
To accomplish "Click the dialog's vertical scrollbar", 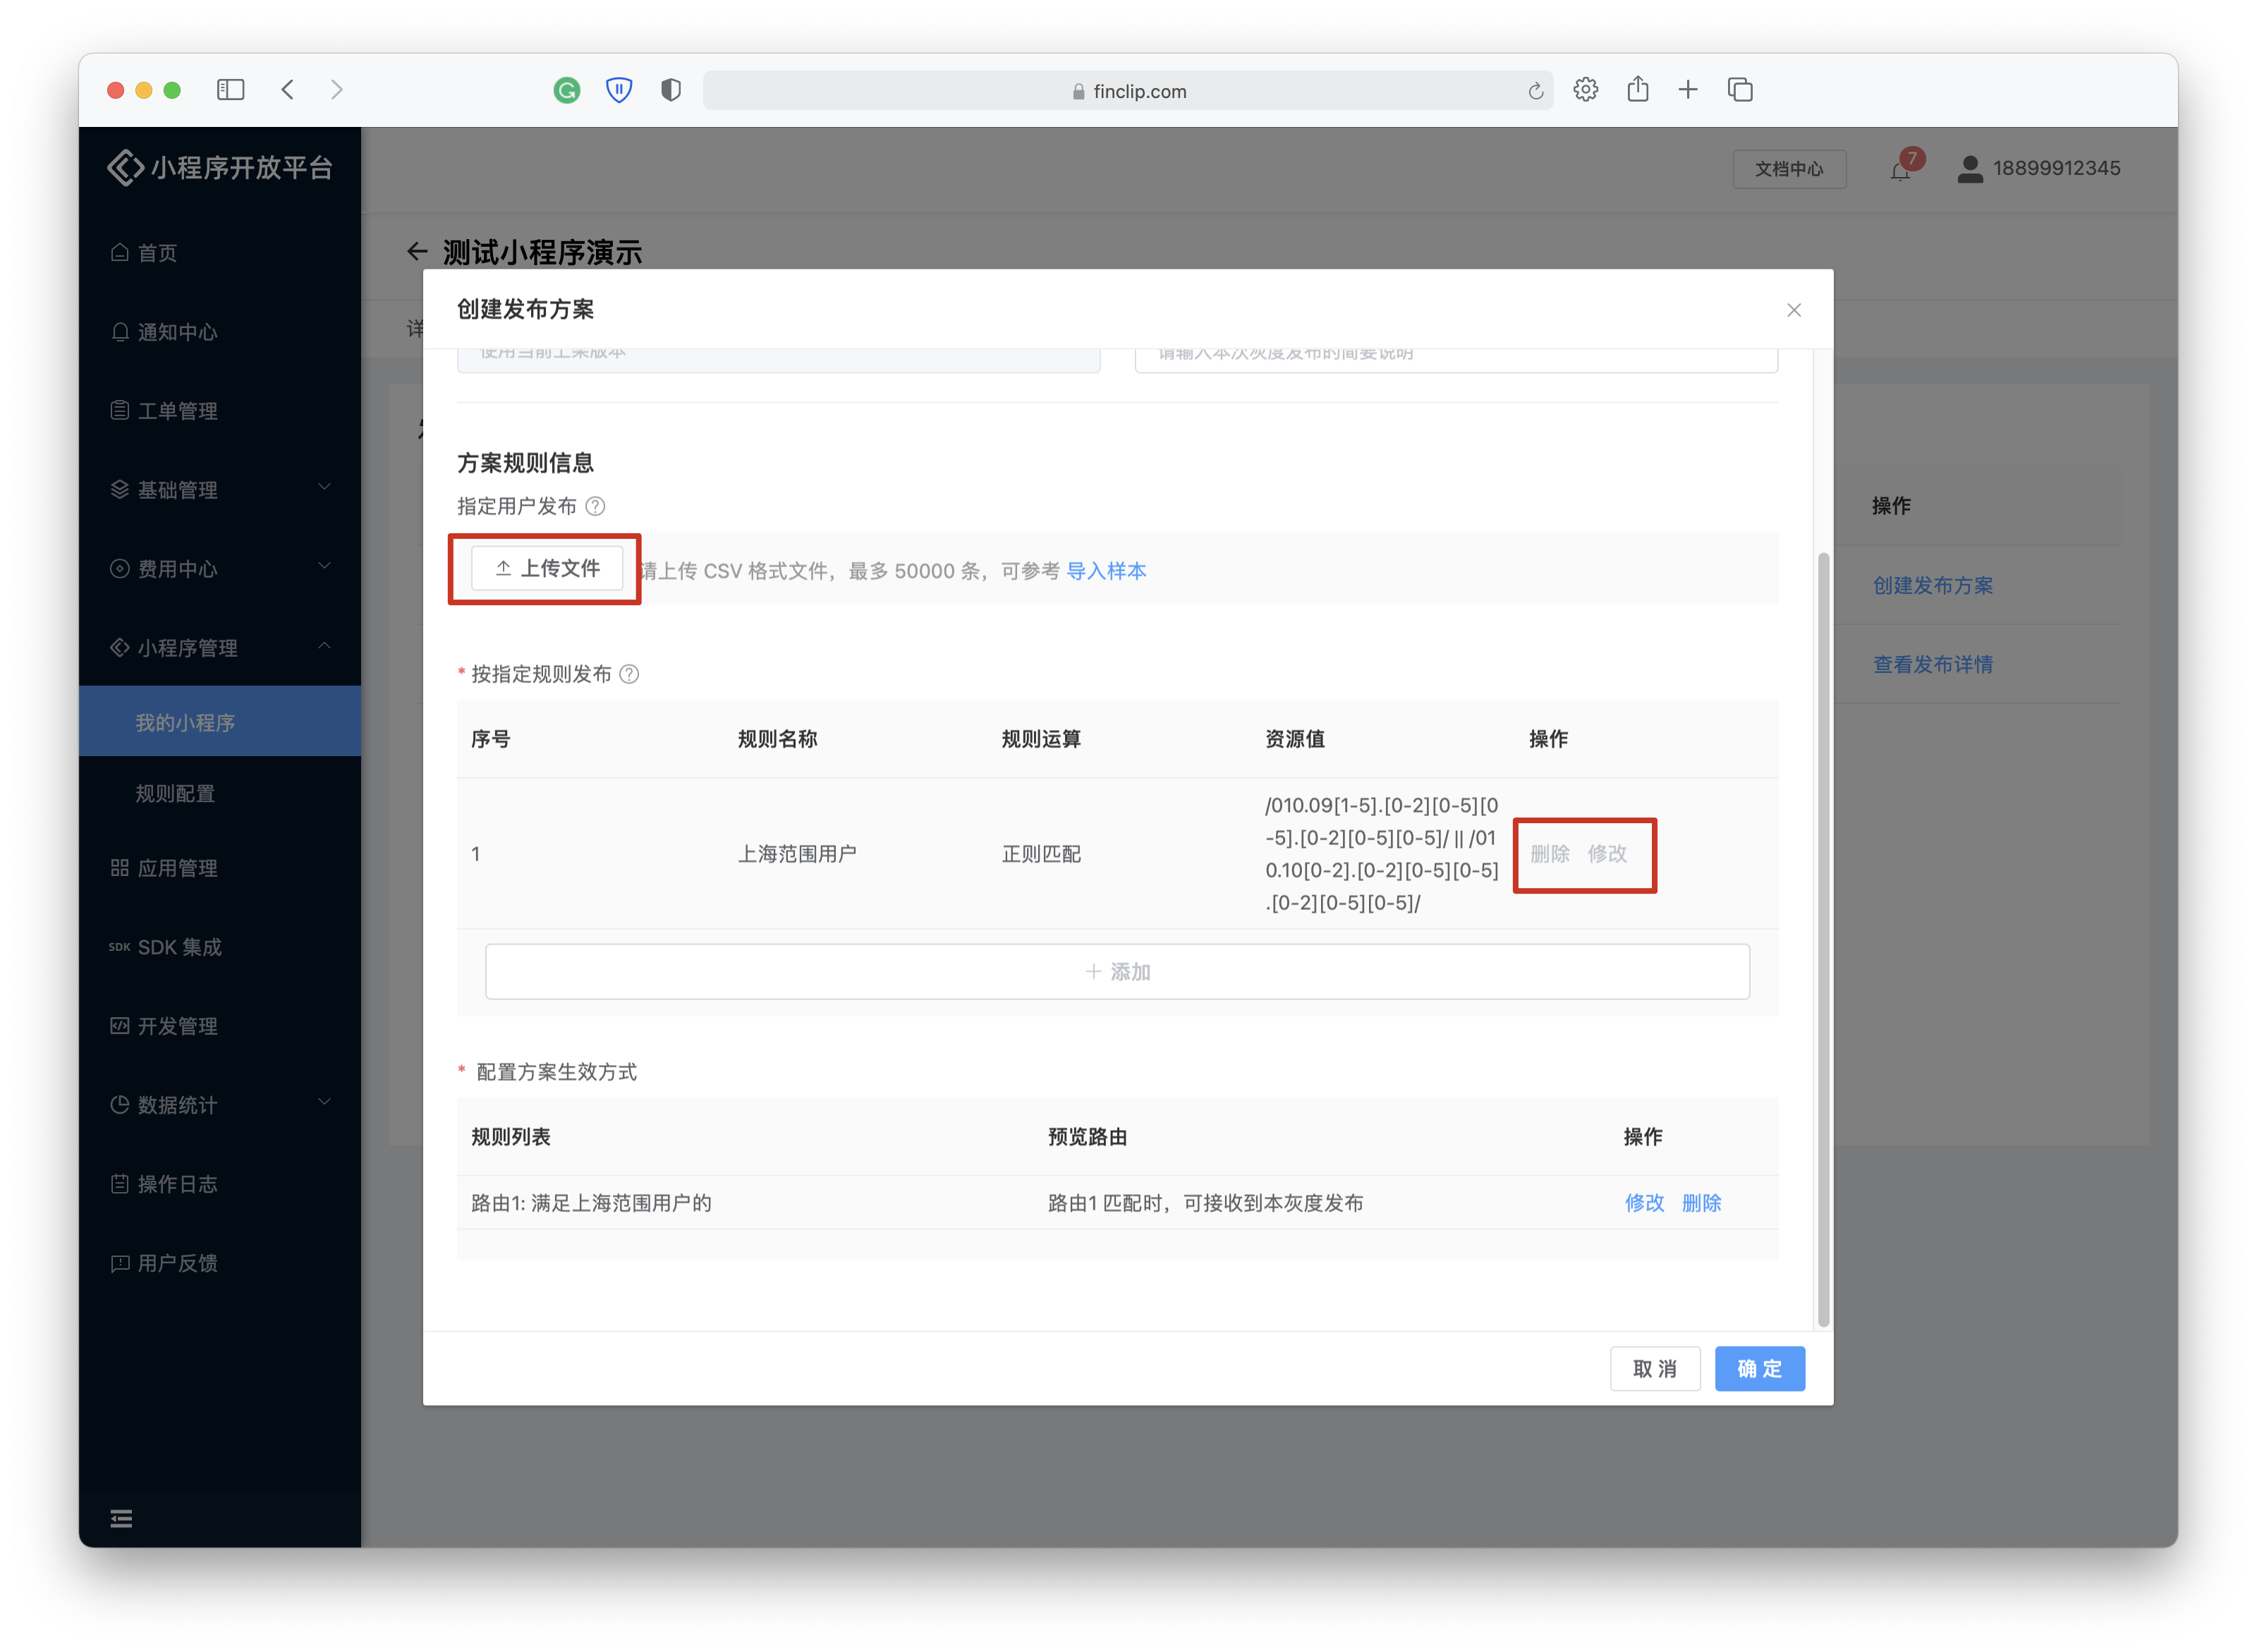I will coord(1823,940).
